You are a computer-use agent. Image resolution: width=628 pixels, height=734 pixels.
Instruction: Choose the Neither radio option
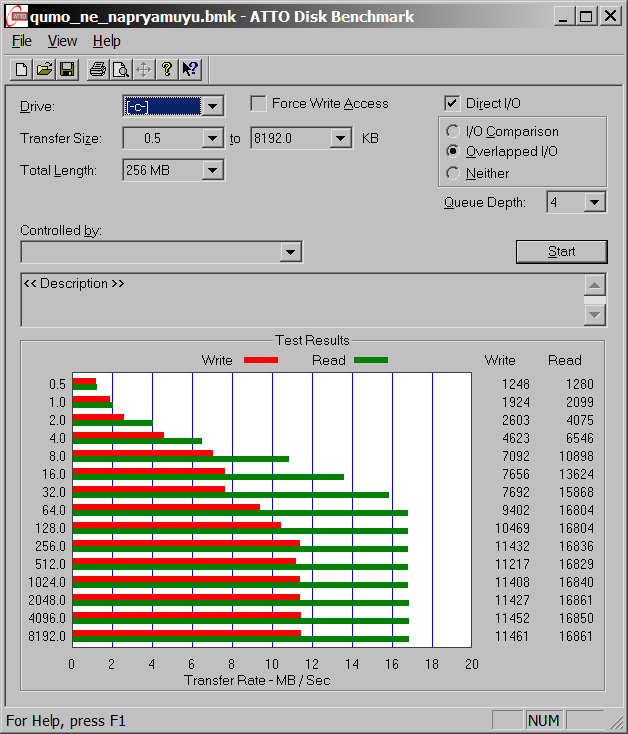[453, 173]
